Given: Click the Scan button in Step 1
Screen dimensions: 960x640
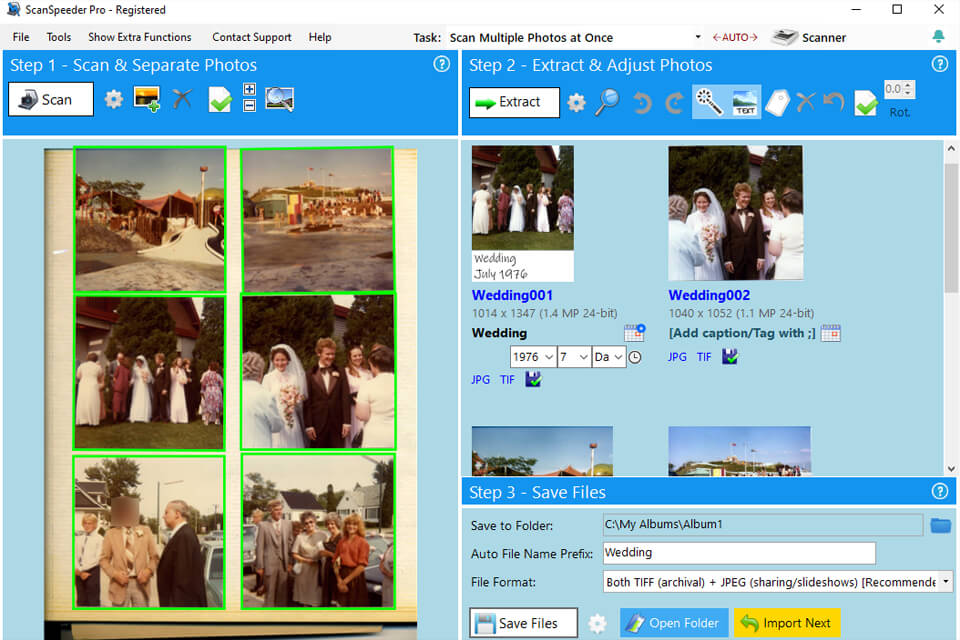Looking at the screenshot, I should [x=51, y=99].
